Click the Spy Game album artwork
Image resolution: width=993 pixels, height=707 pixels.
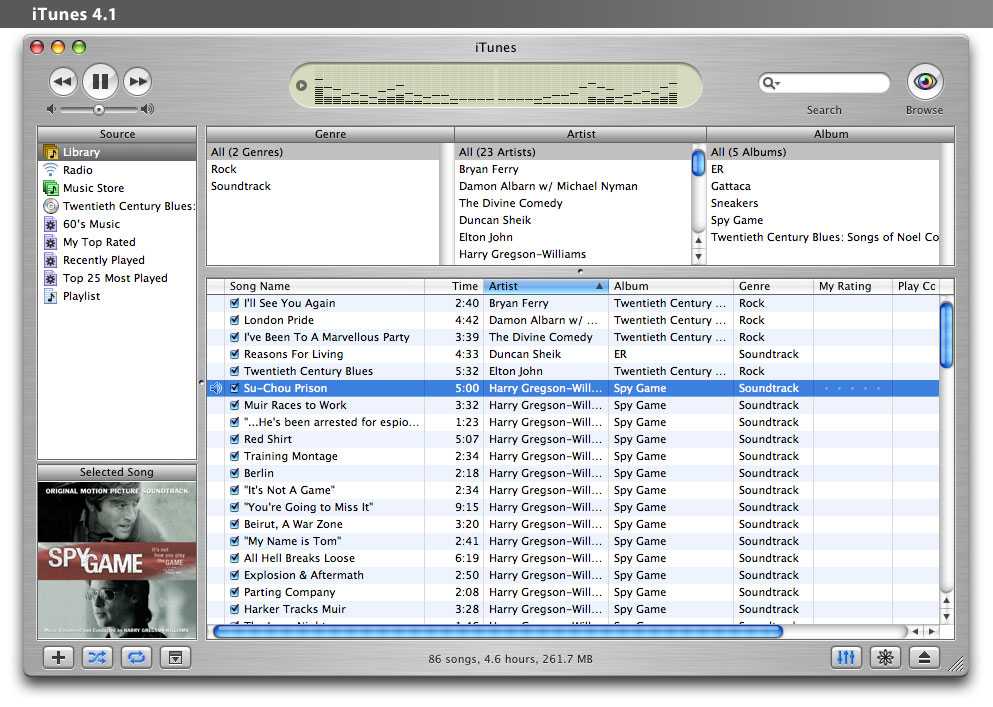[117, 561]
